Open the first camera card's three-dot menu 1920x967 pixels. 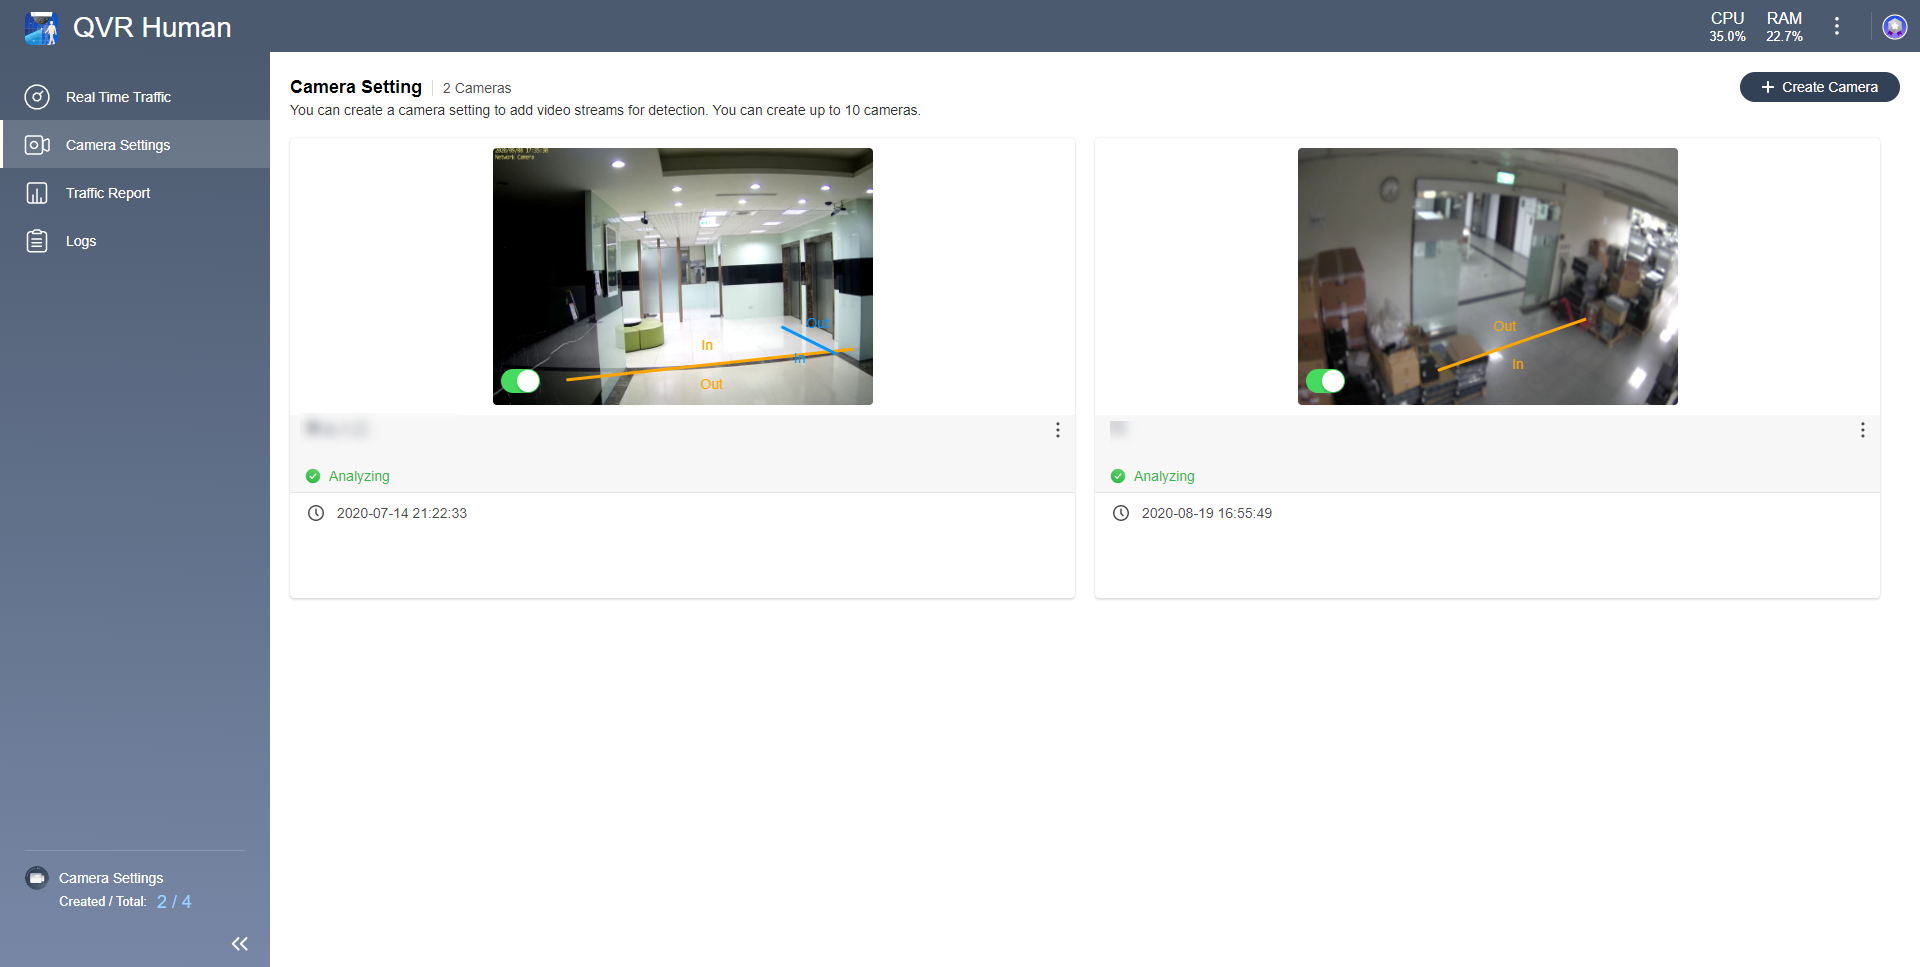[1057, 430]
